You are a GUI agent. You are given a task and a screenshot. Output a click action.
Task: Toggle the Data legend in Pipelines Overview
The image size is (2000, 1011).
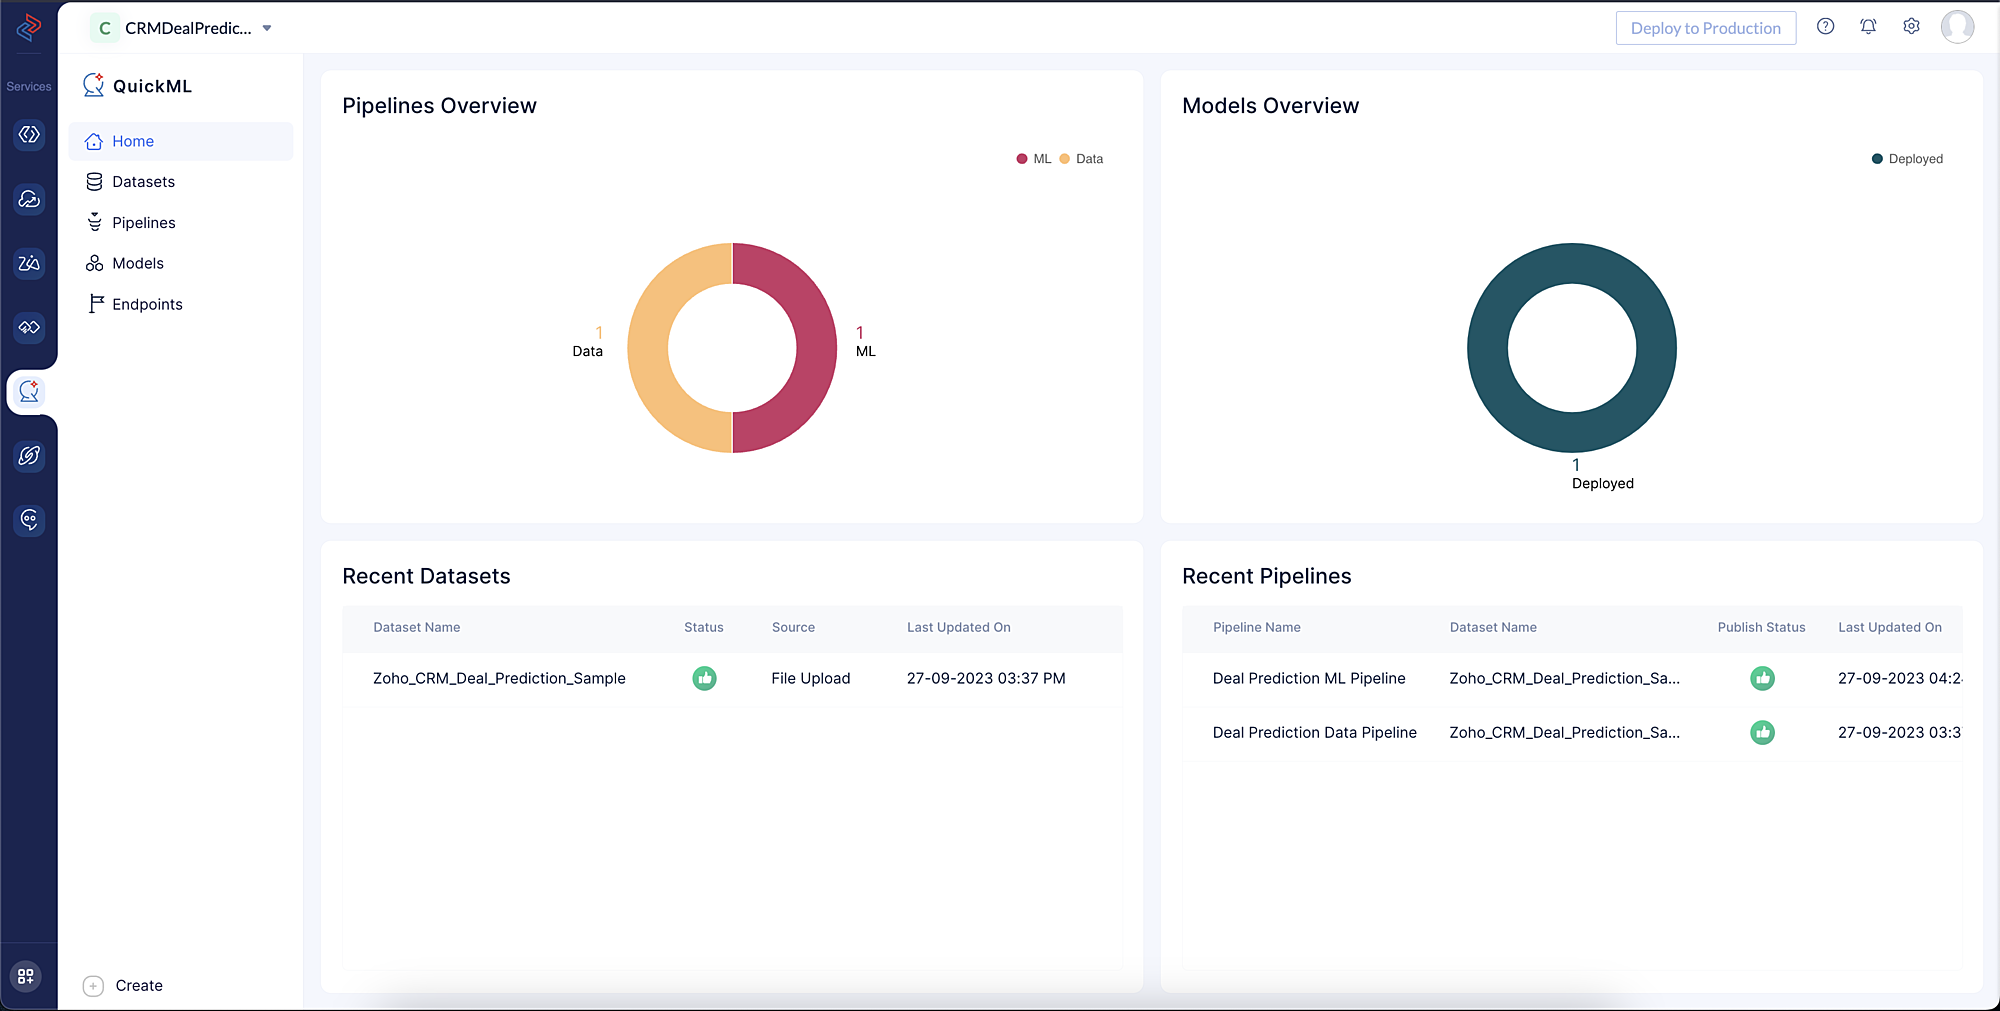[1081, 159]
